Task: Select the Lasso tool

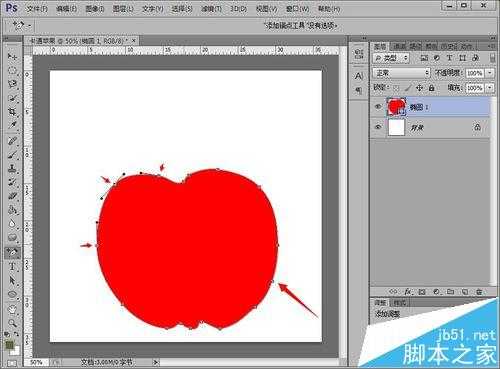Action: (x=12, y=84)
